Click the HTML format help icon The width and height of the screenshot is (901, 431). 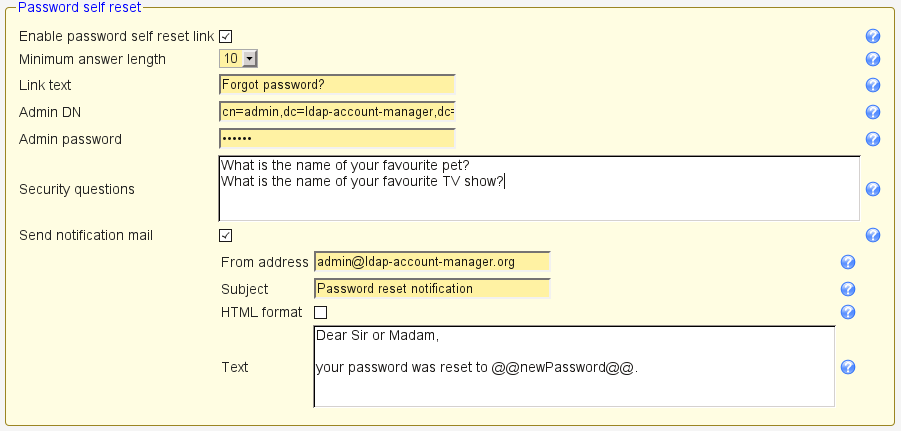[848, 312]
